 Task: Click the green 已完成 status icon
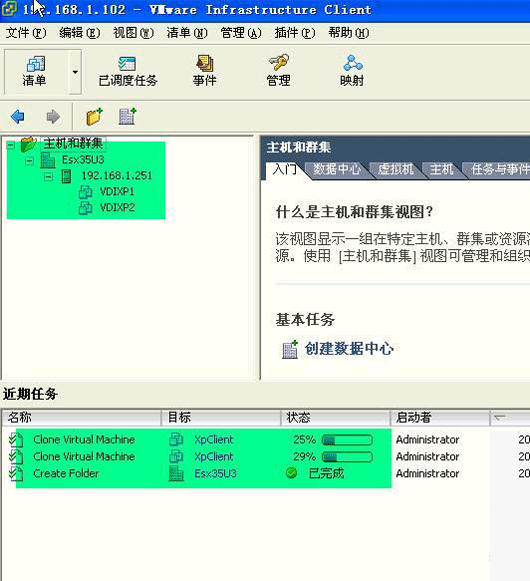tap(292, 473)
